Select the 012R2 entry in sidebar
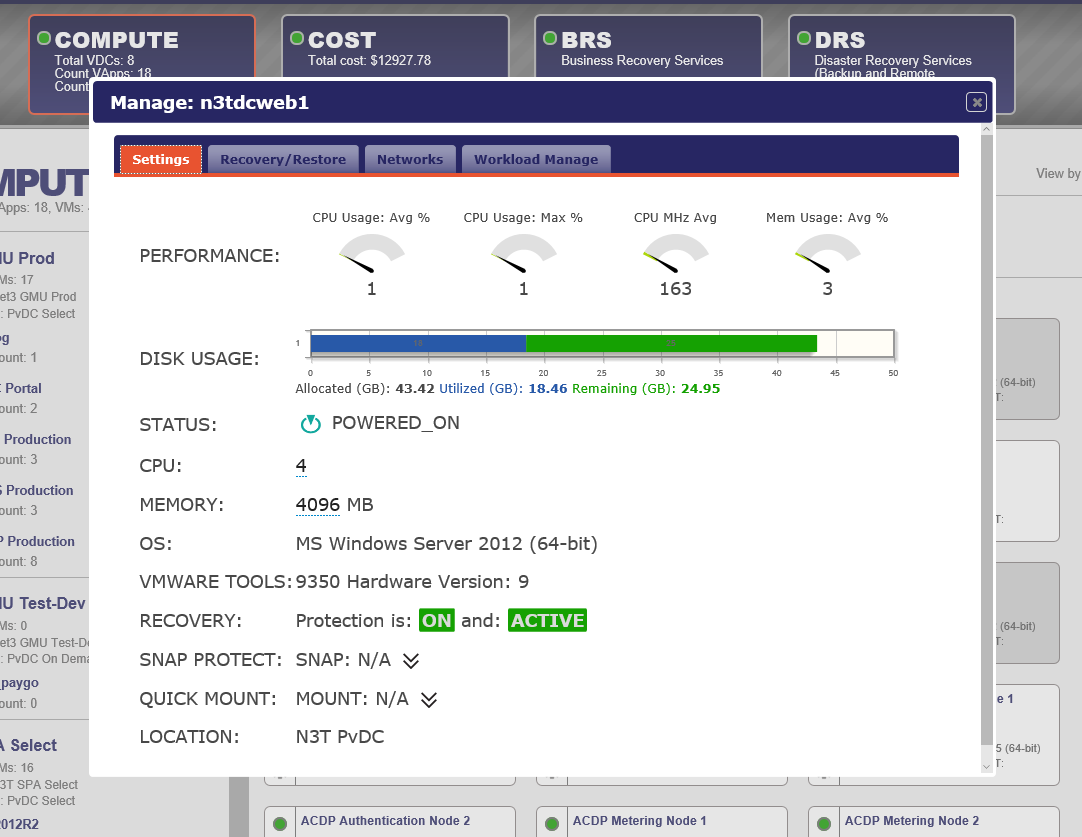This screenshot has height=837, width=1082. 19,825
